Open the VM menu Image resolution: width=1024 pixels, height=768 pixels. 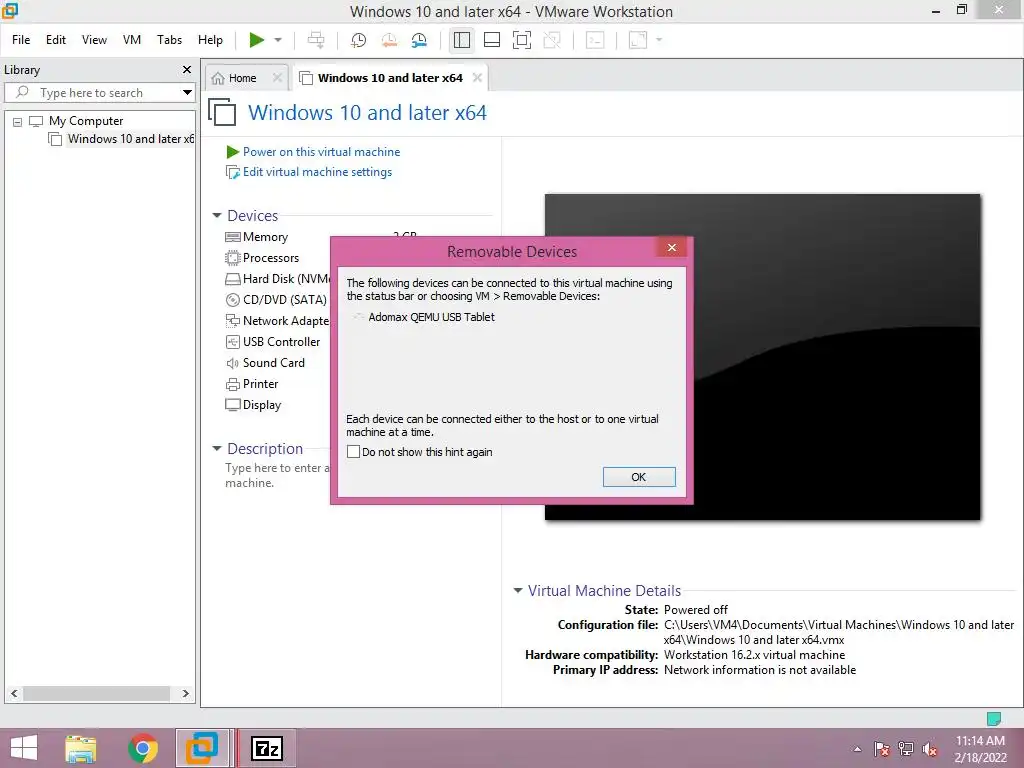tap(132, 40)
